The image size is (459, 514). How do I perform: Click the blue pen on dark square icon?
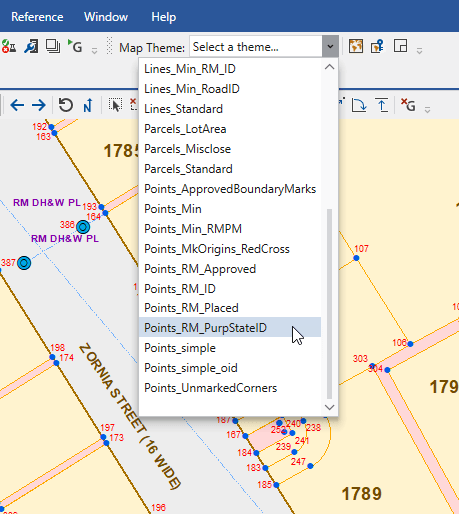pyautogui.click(x=31, y=46)
